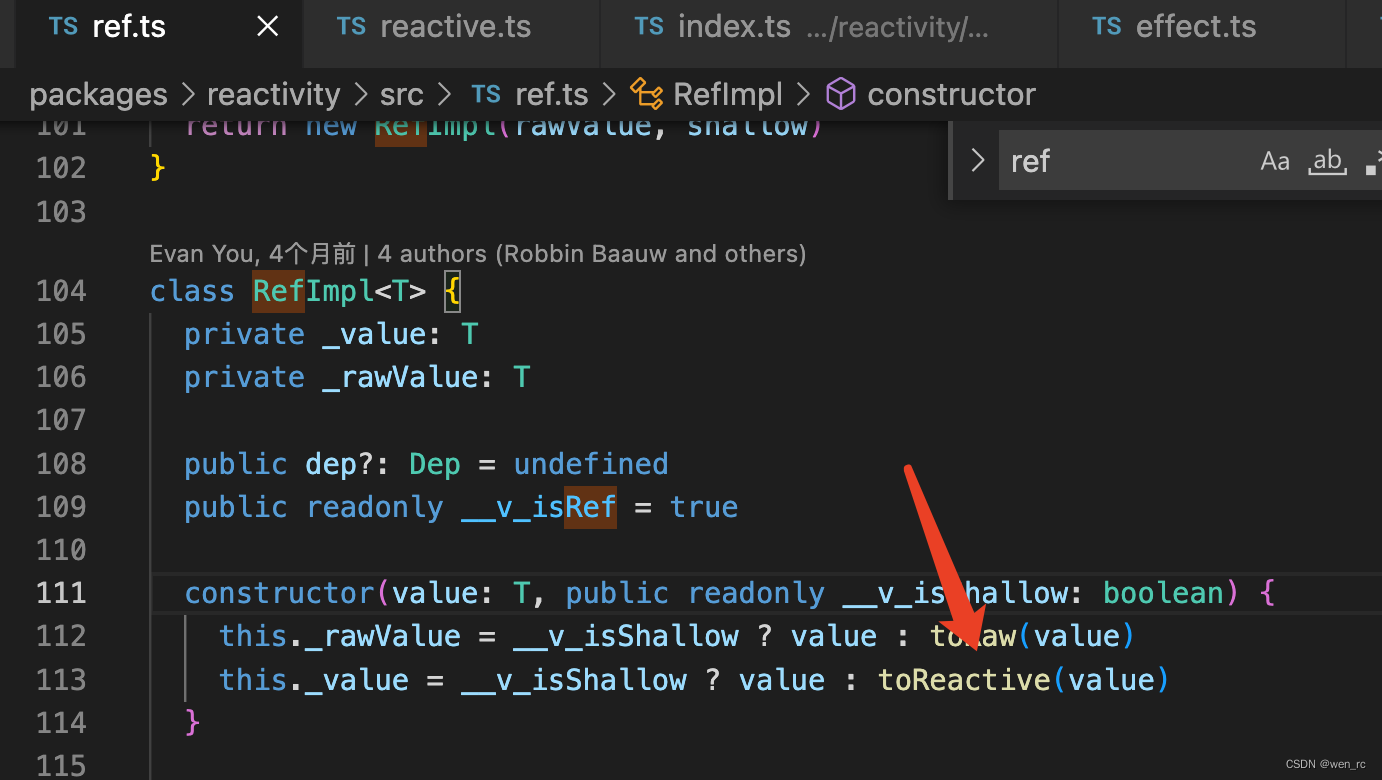
Task: Click the boolean type on line 111
Action: click(1163, 593)
